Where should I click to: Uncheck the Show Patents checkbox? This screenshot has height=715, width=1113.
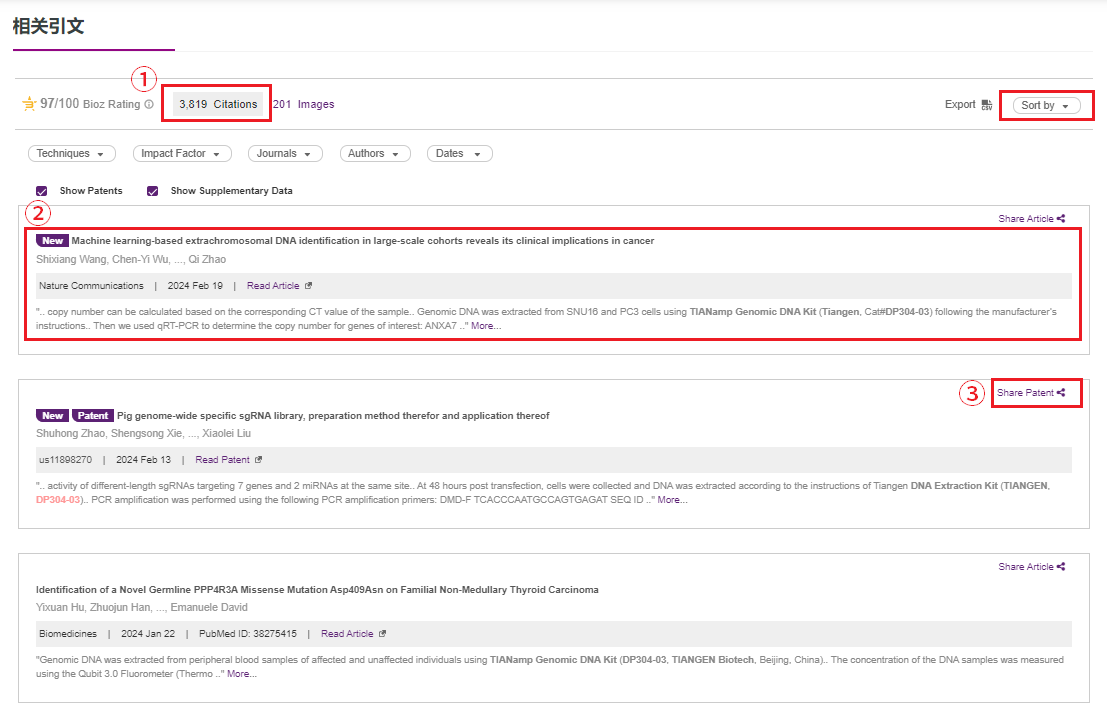tap(42, 191)
